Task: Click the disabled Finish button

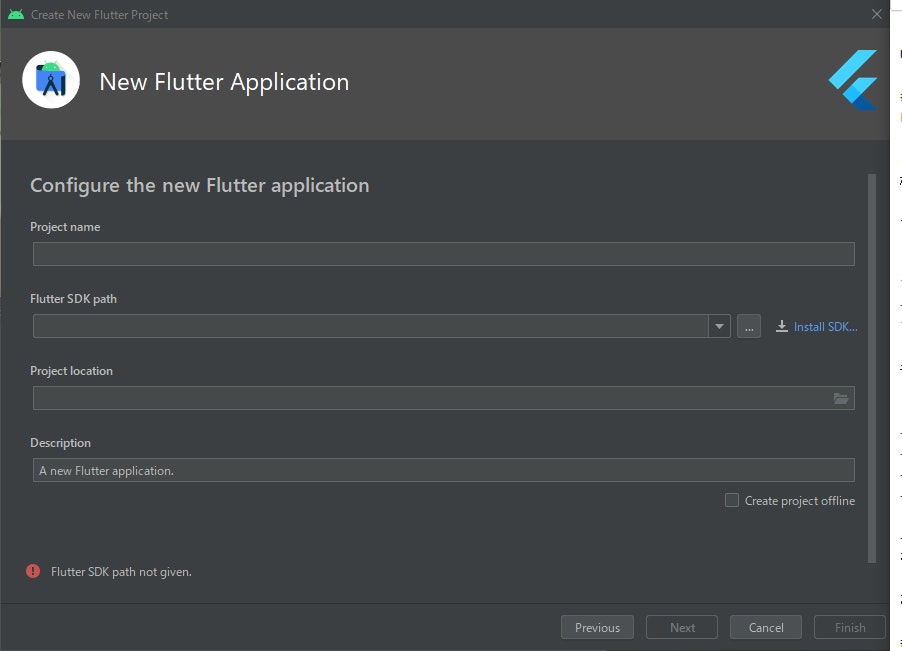Action: click(849, 627)
